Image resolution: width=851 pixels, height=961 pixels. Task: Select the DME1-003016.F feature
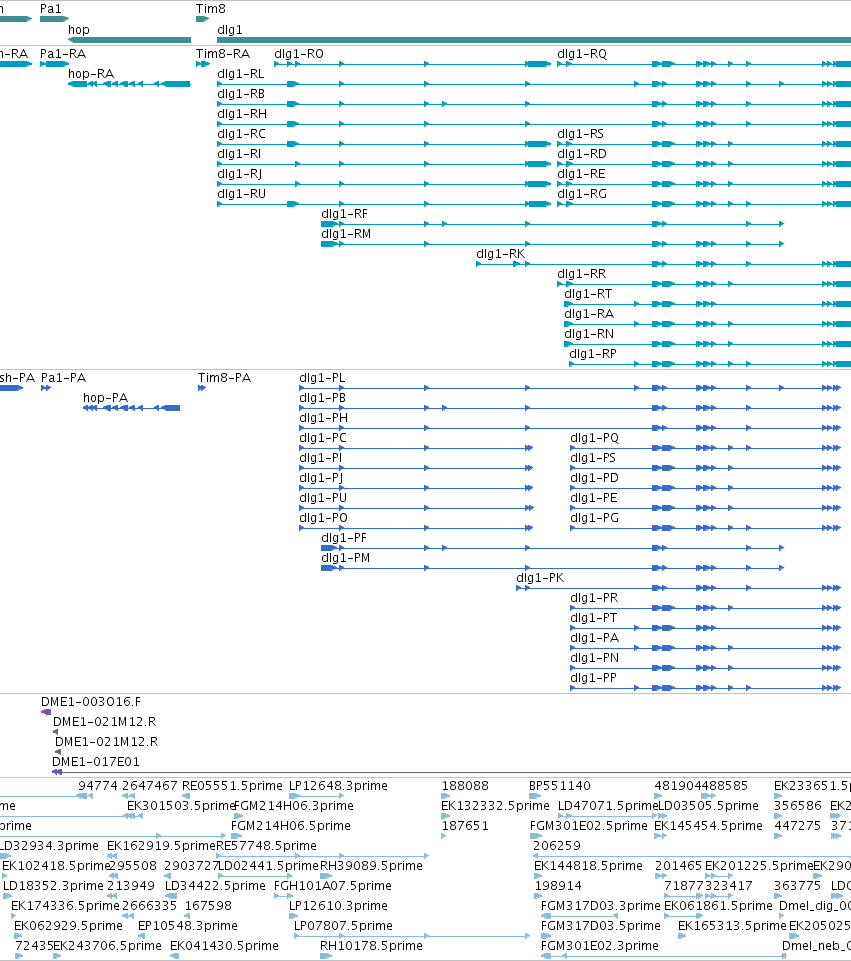click(x=46, y=712)
